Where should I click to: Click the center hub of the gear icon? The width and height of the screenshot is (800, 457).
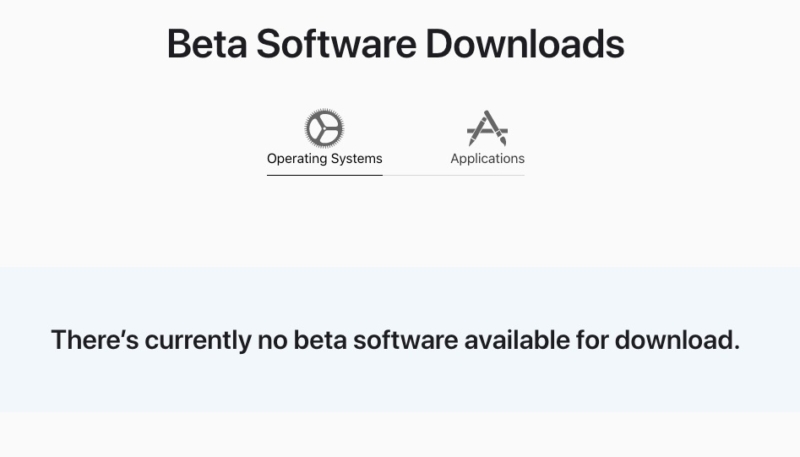[324, 128]
